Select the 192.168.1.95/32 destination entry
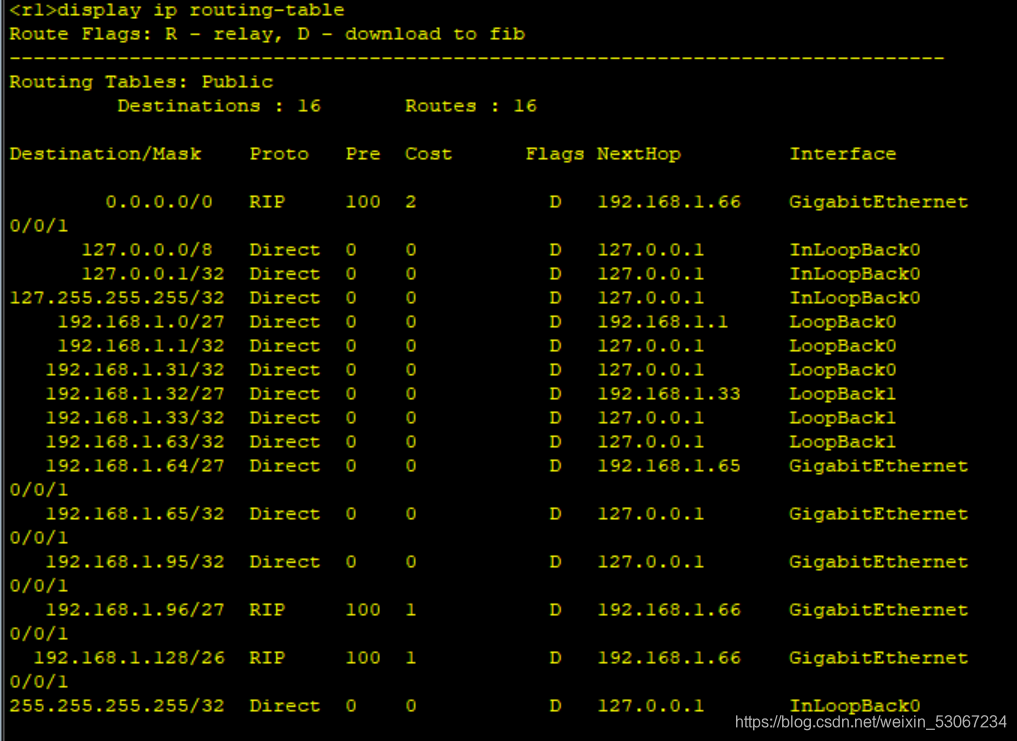 click(x=135, y=562)
